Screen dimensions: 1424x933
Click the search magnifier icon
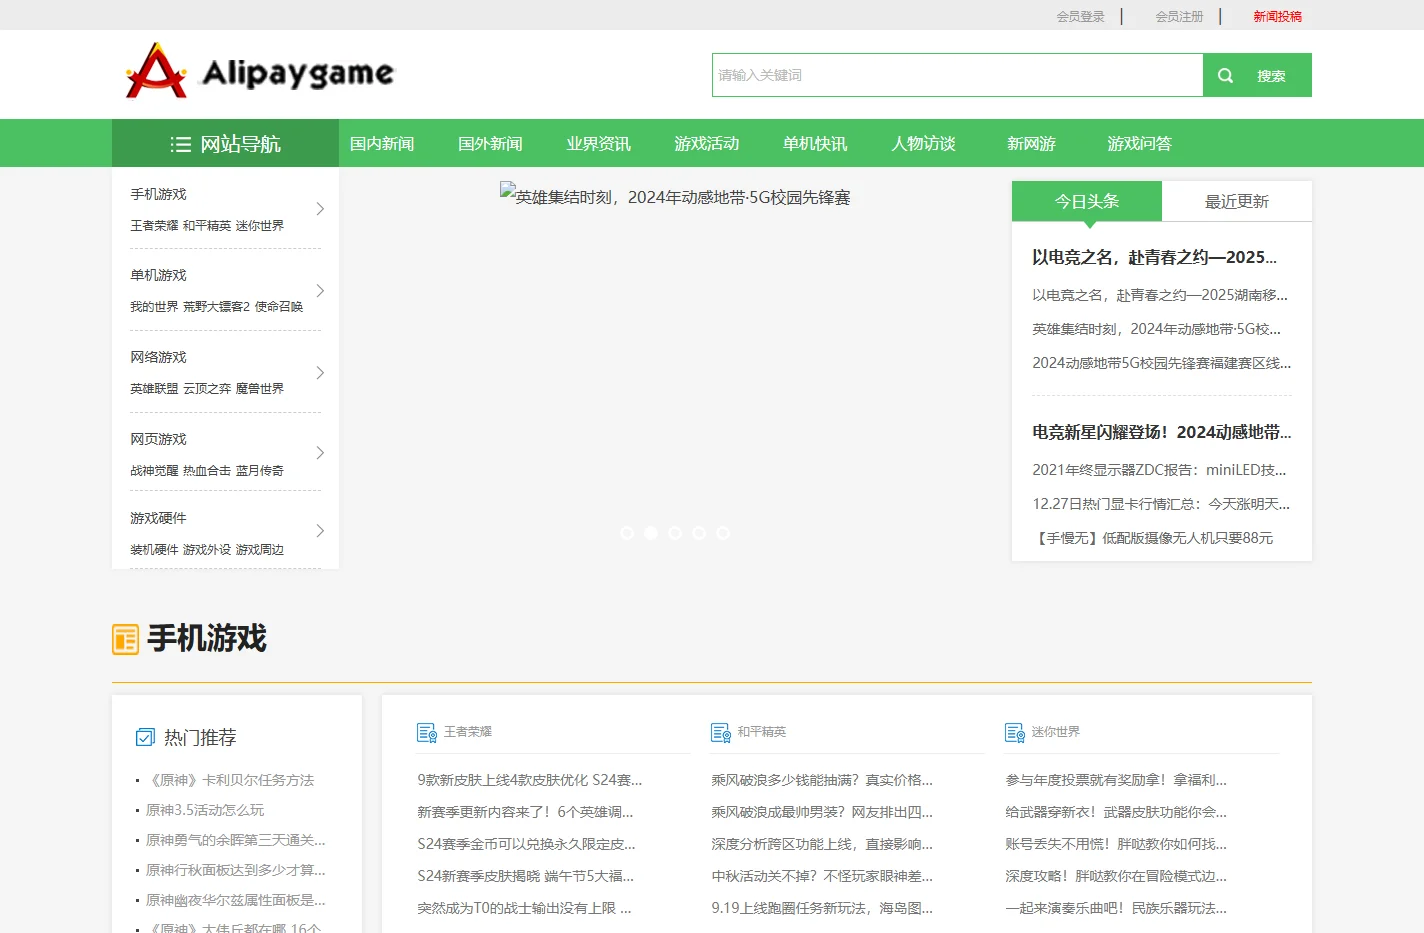[1225, 75]
